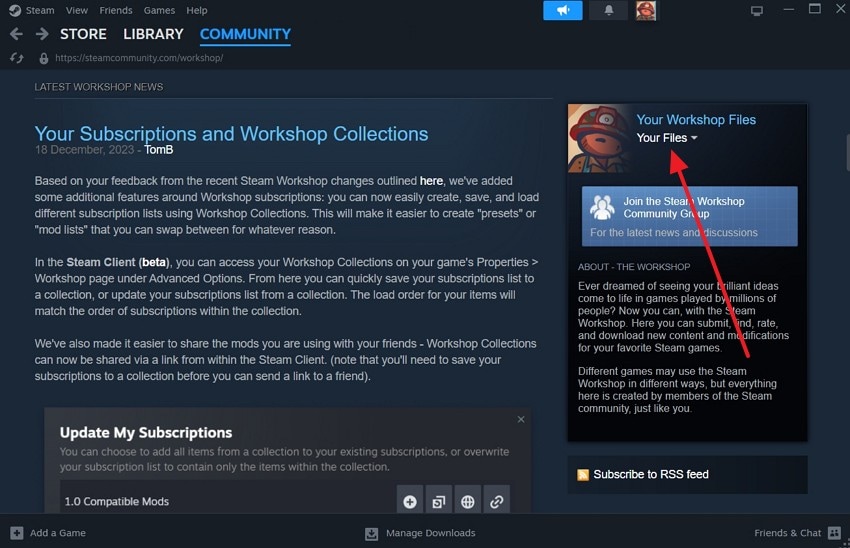This screenshot has height=548, width=850.
Task: Open the Help menu
Action: [197, 10]
